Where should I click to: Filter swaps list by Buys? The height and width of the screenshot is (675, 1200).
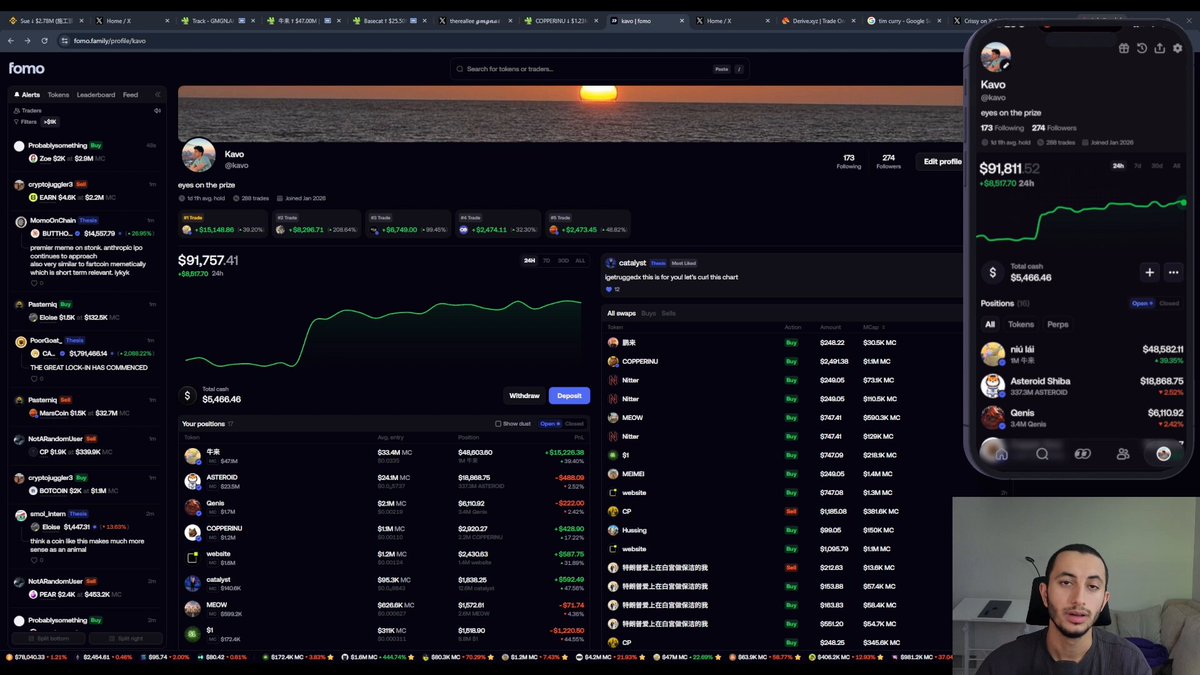click(x=648, y=314)
